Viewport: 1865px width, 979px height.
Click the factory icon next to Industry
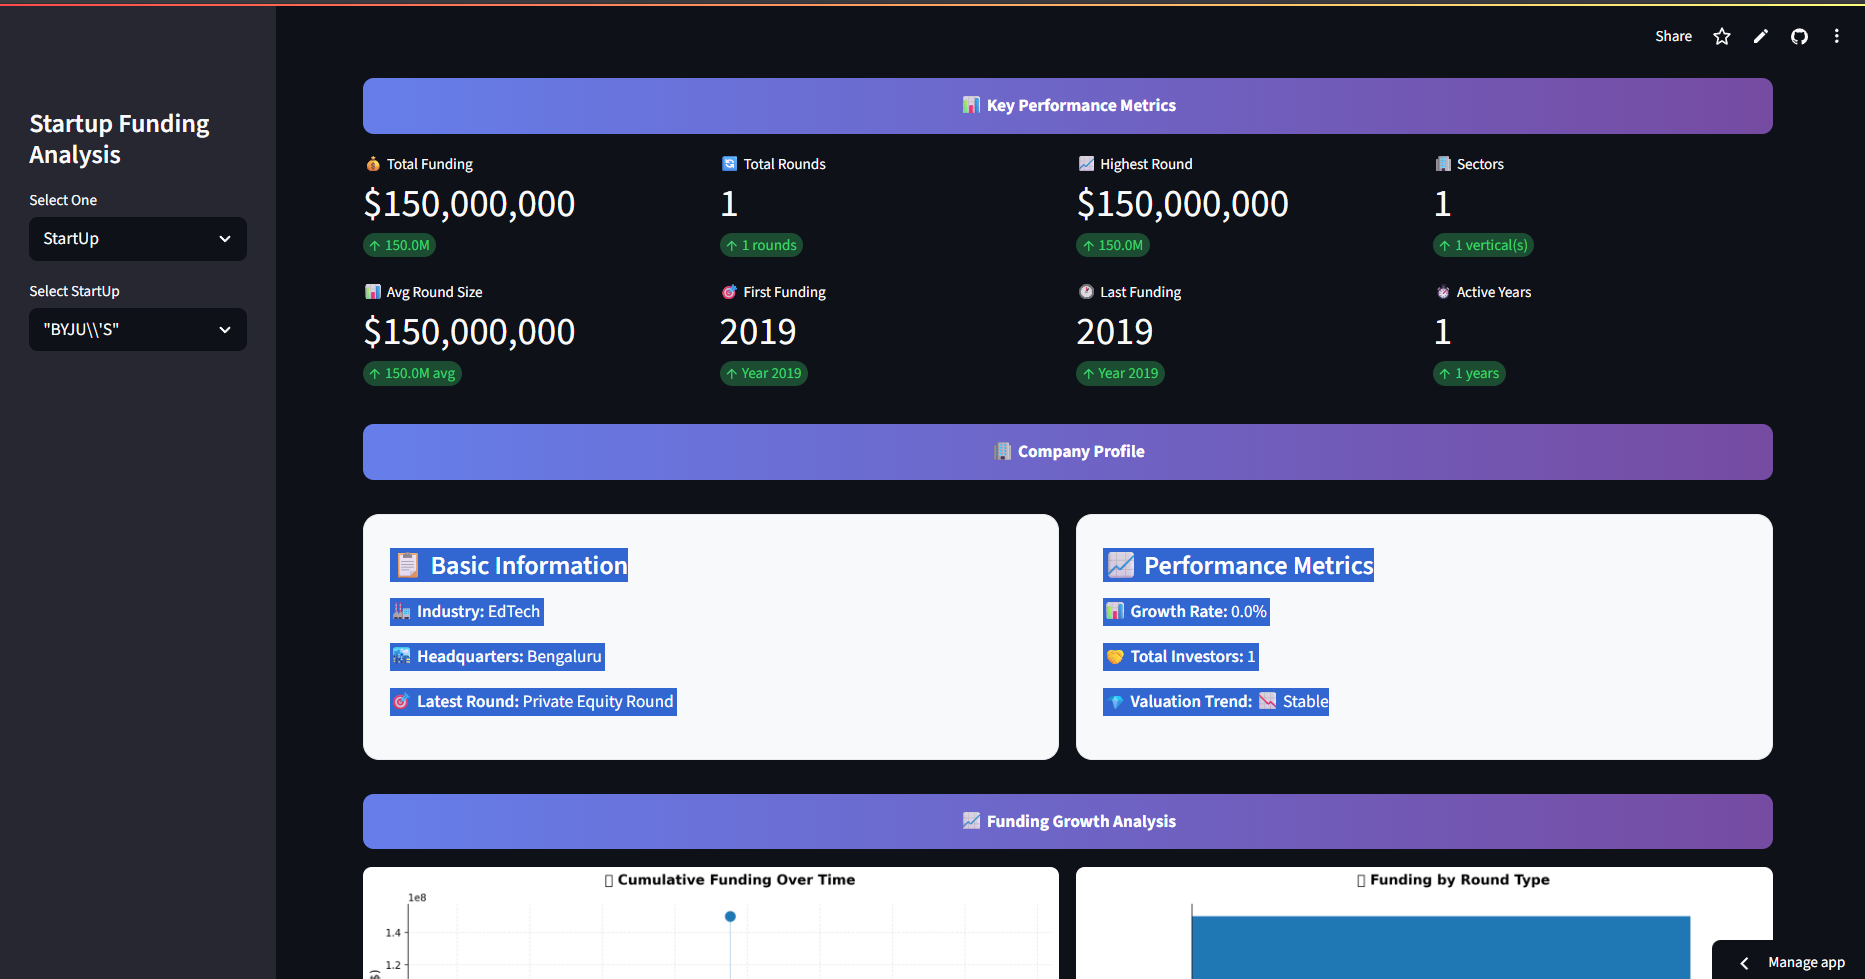402,612
